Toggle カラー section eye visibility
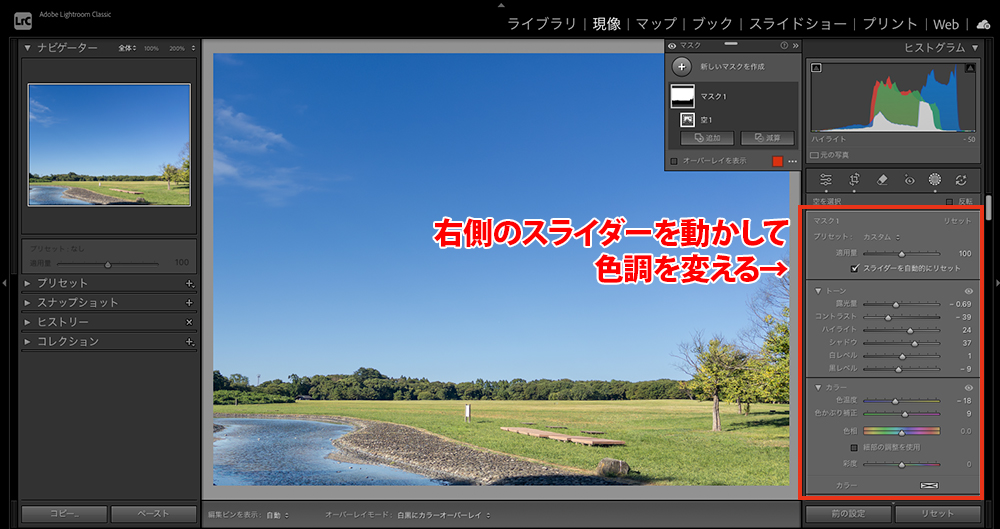This screenshot has width=1000, height=529. click(x=969, y=387)
